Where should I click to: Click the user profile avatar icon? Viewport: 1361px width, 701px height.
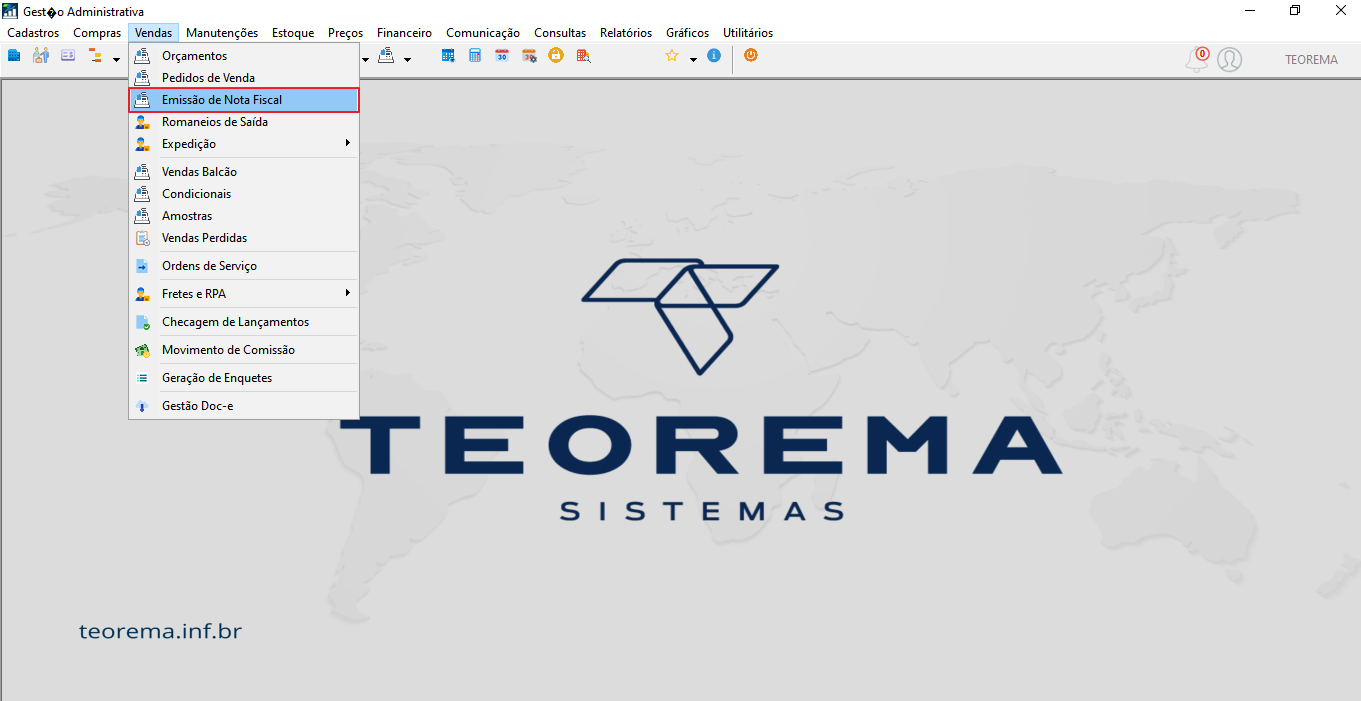(1230, 60)
